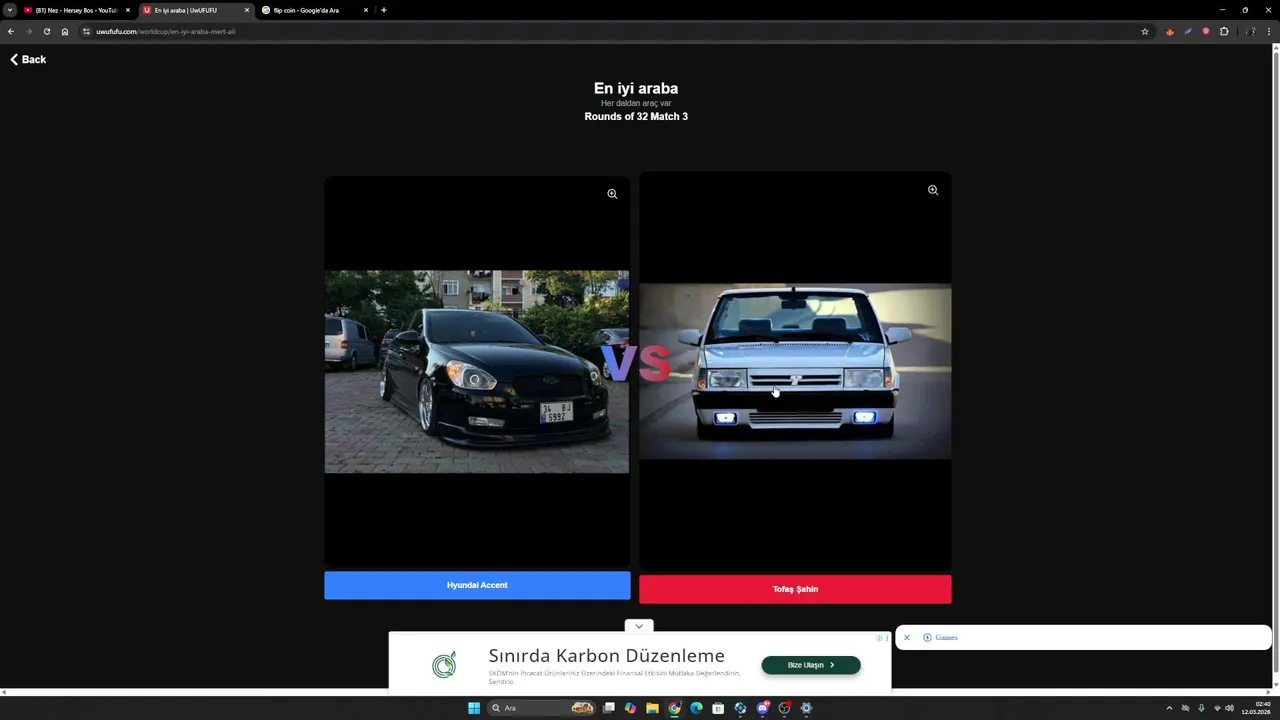Open File Explorer from taskbar
The height and width of the screenshot is (720, 1280).
(x=652, y=708)
